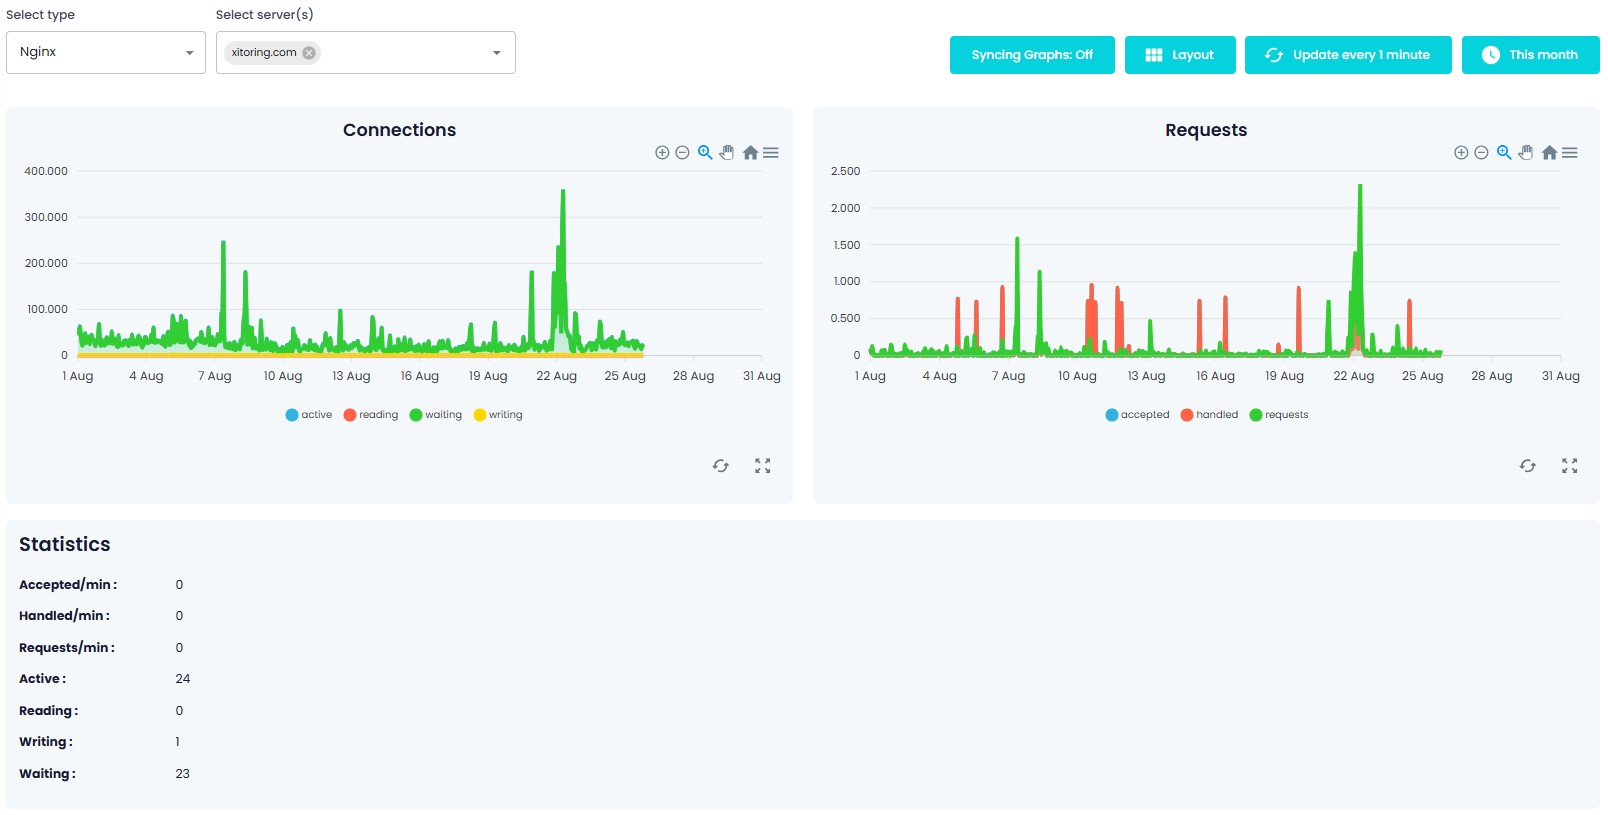Hide the waiting series in Connections
Viewport: 1608px width, 815px height.
435,415
